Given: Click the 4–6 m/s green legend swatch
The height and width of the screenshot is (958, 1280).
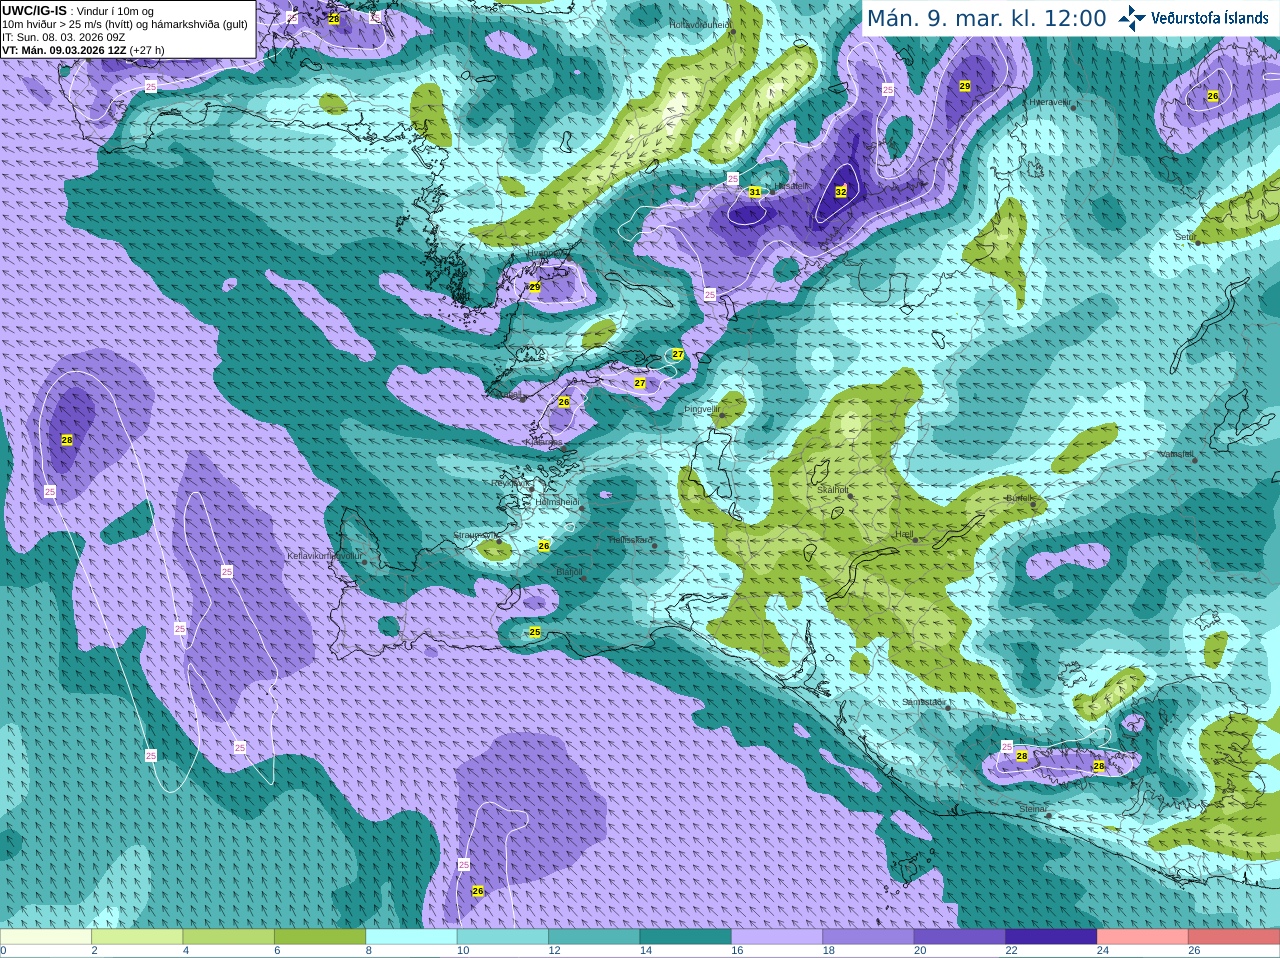Looking at the screenshot, I should pyautogui.click(x=228, y=937).
